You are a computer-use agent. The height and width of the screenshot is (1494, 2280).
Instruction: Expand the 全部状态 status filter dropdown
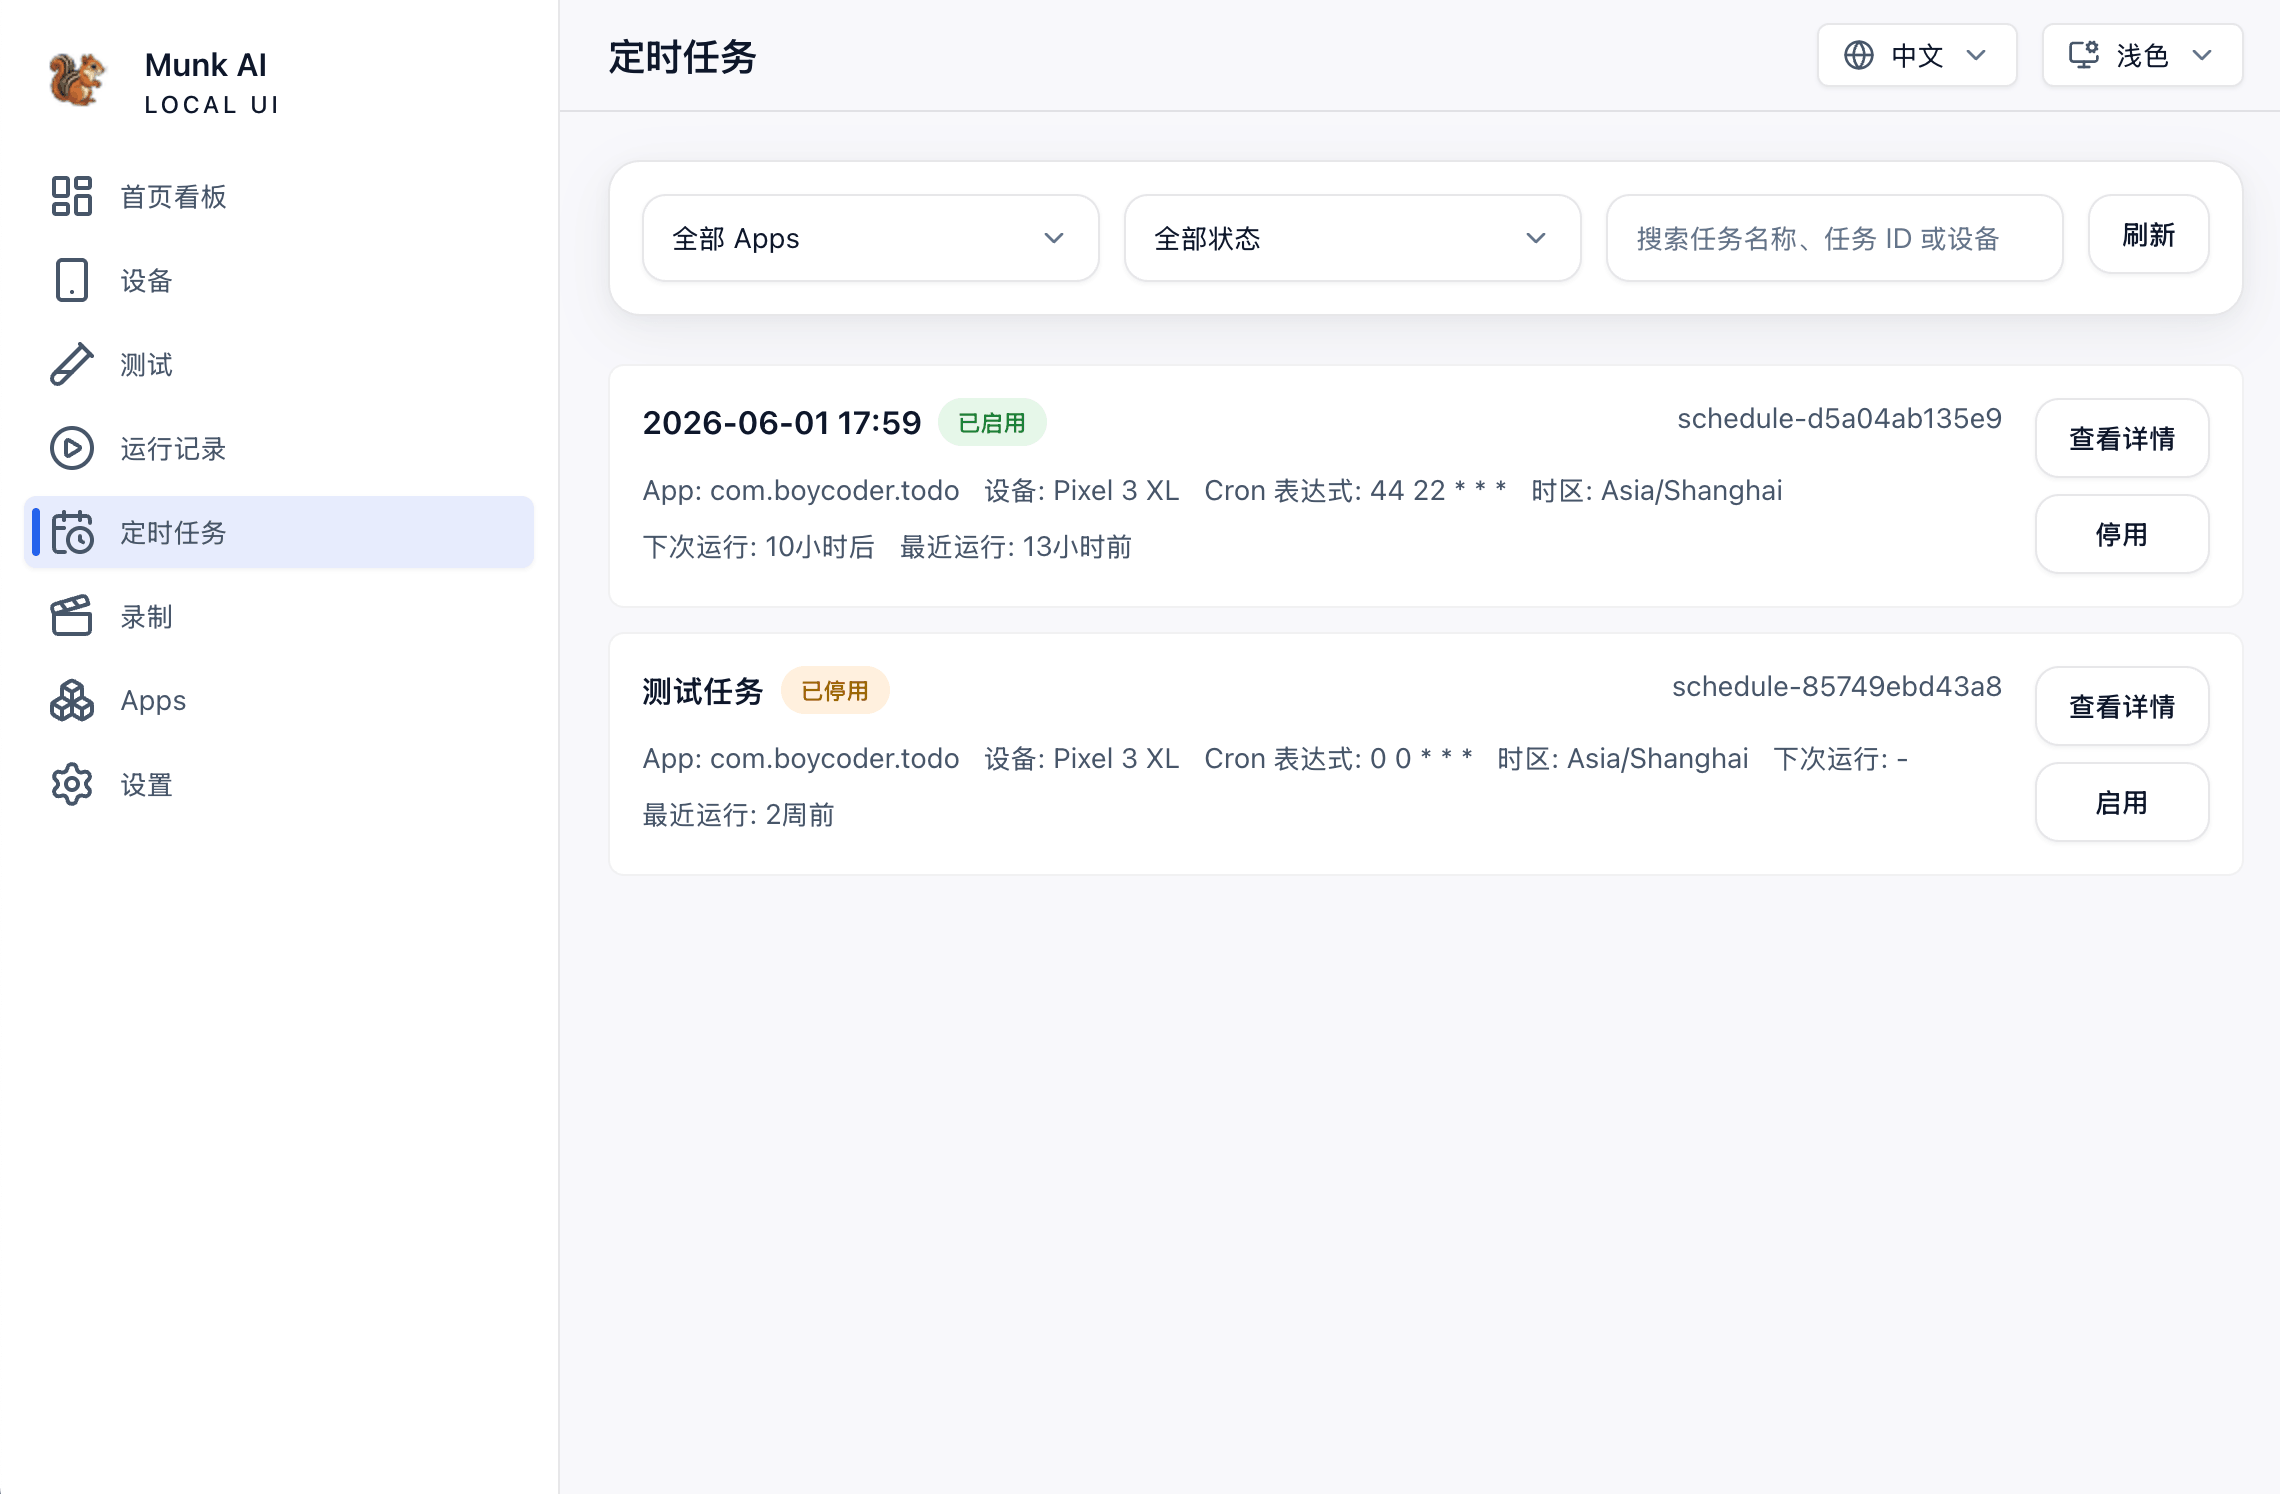click(1353, 238)
